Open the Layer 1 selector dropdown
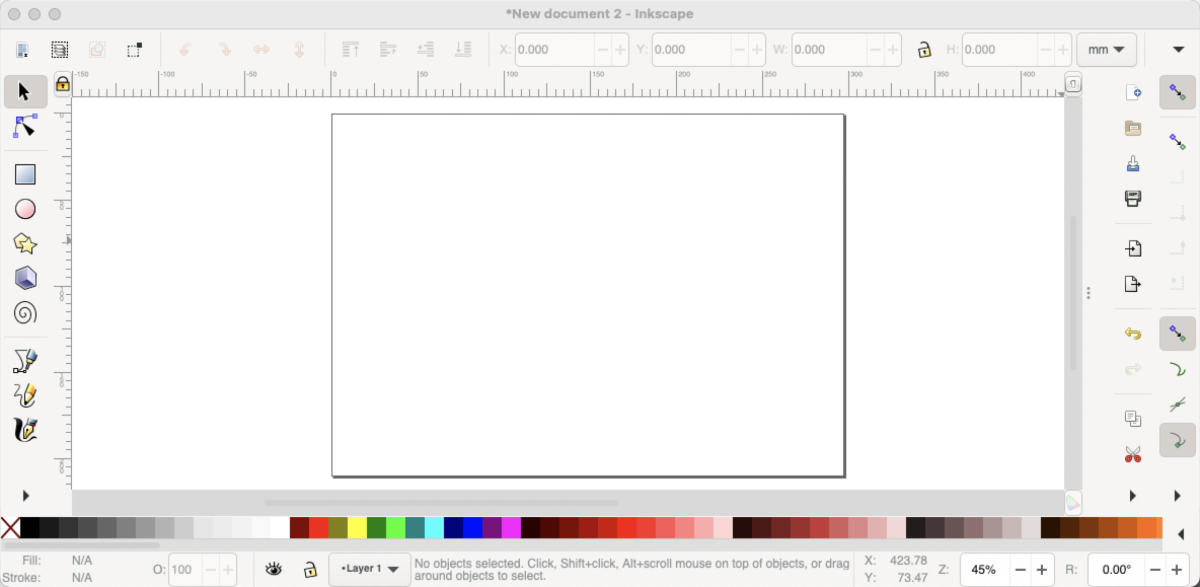The height and width of the screenshot is (587, 1200). pos(369,568)
